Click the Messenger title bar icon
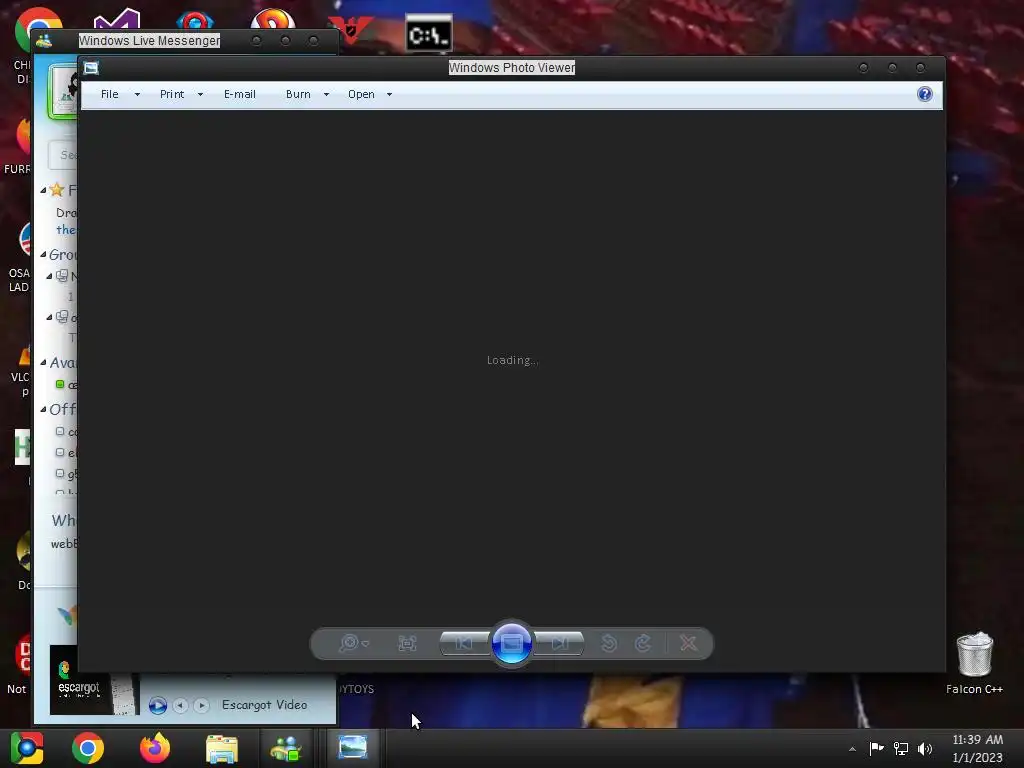The height and width of the screenshot is (768, 1024). (44, 41)
